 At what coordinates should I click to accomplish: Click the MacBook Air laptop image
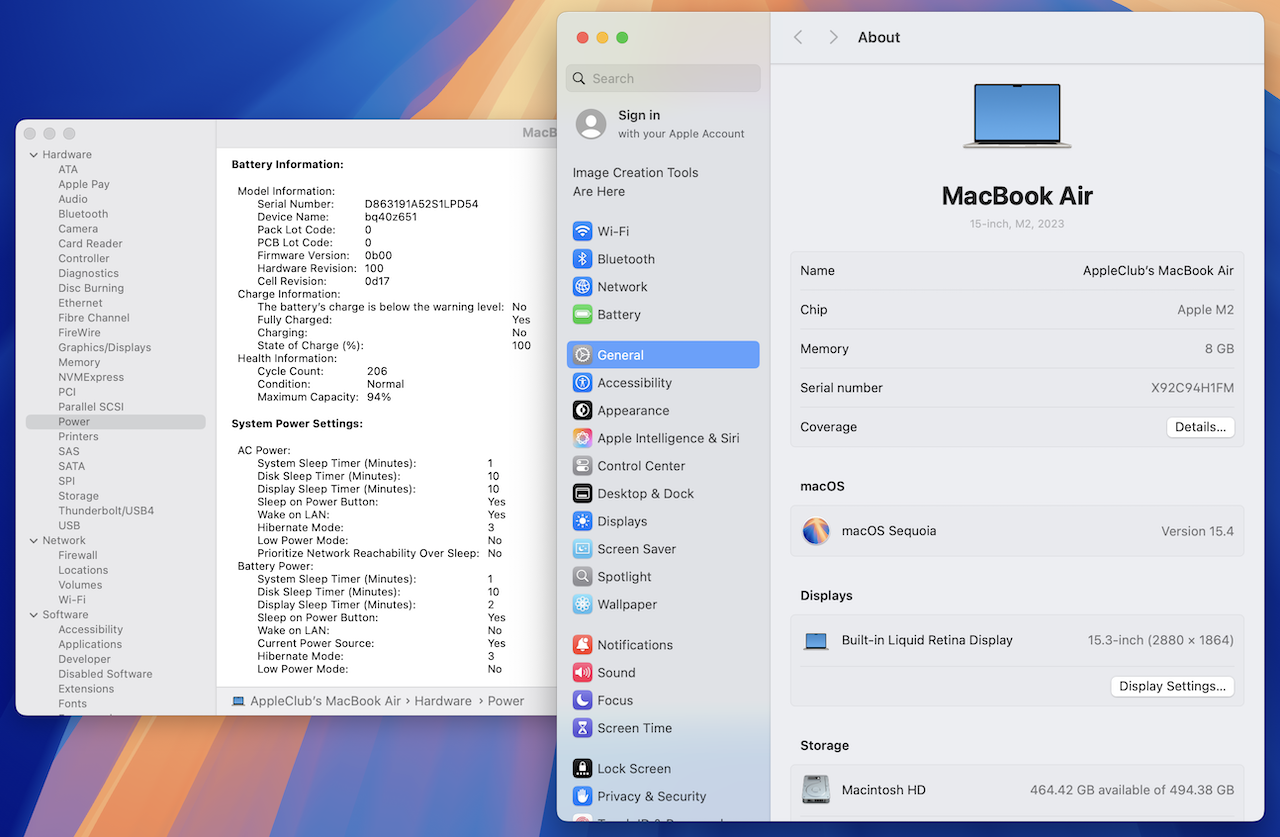[x=1017, y=116]
